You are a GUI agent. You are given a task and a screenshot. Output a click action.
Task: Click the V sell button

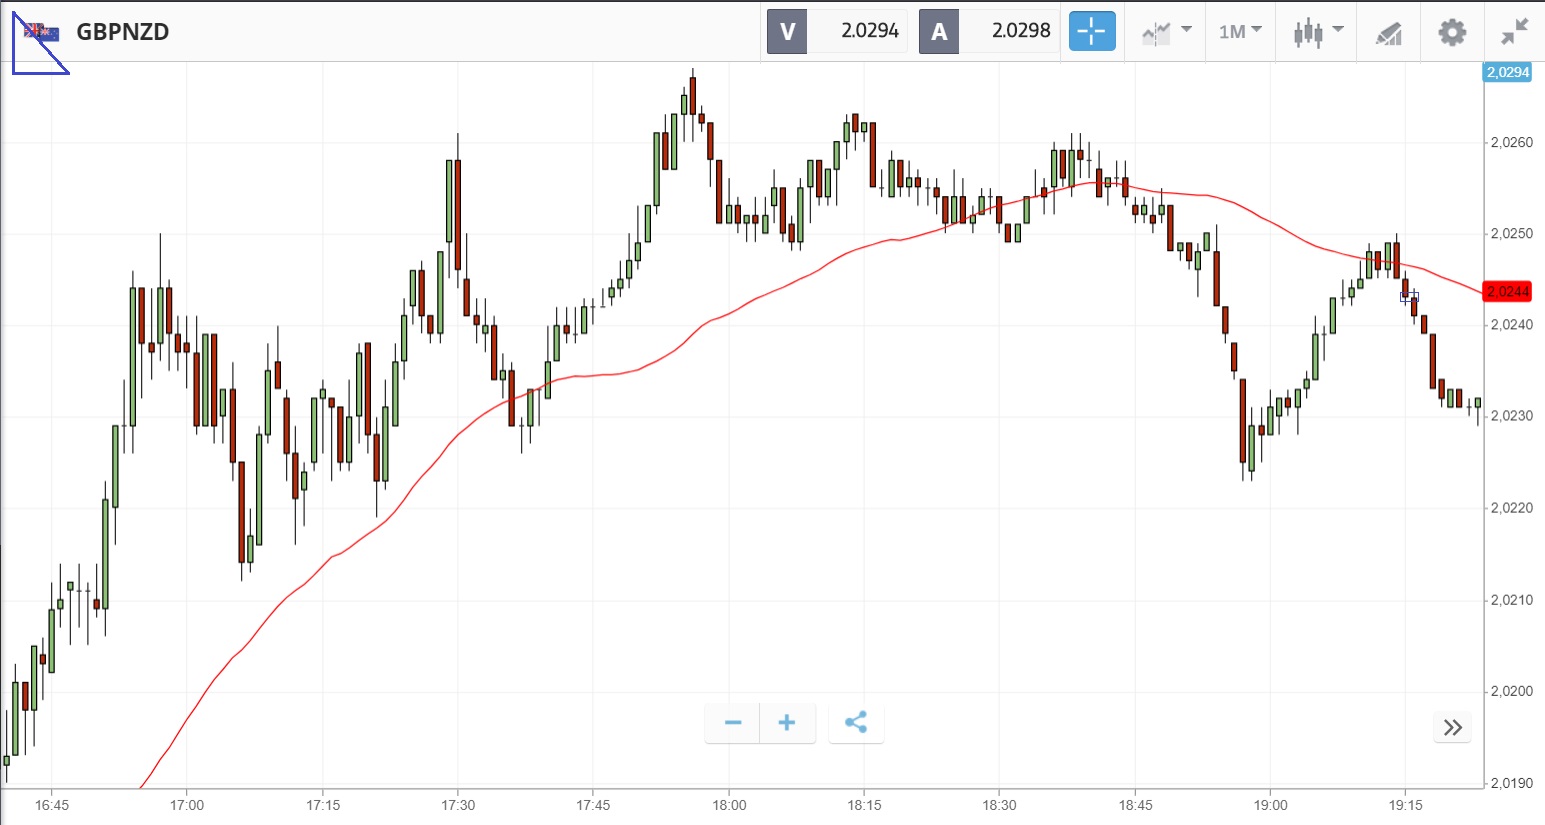(x=787, y=31)
